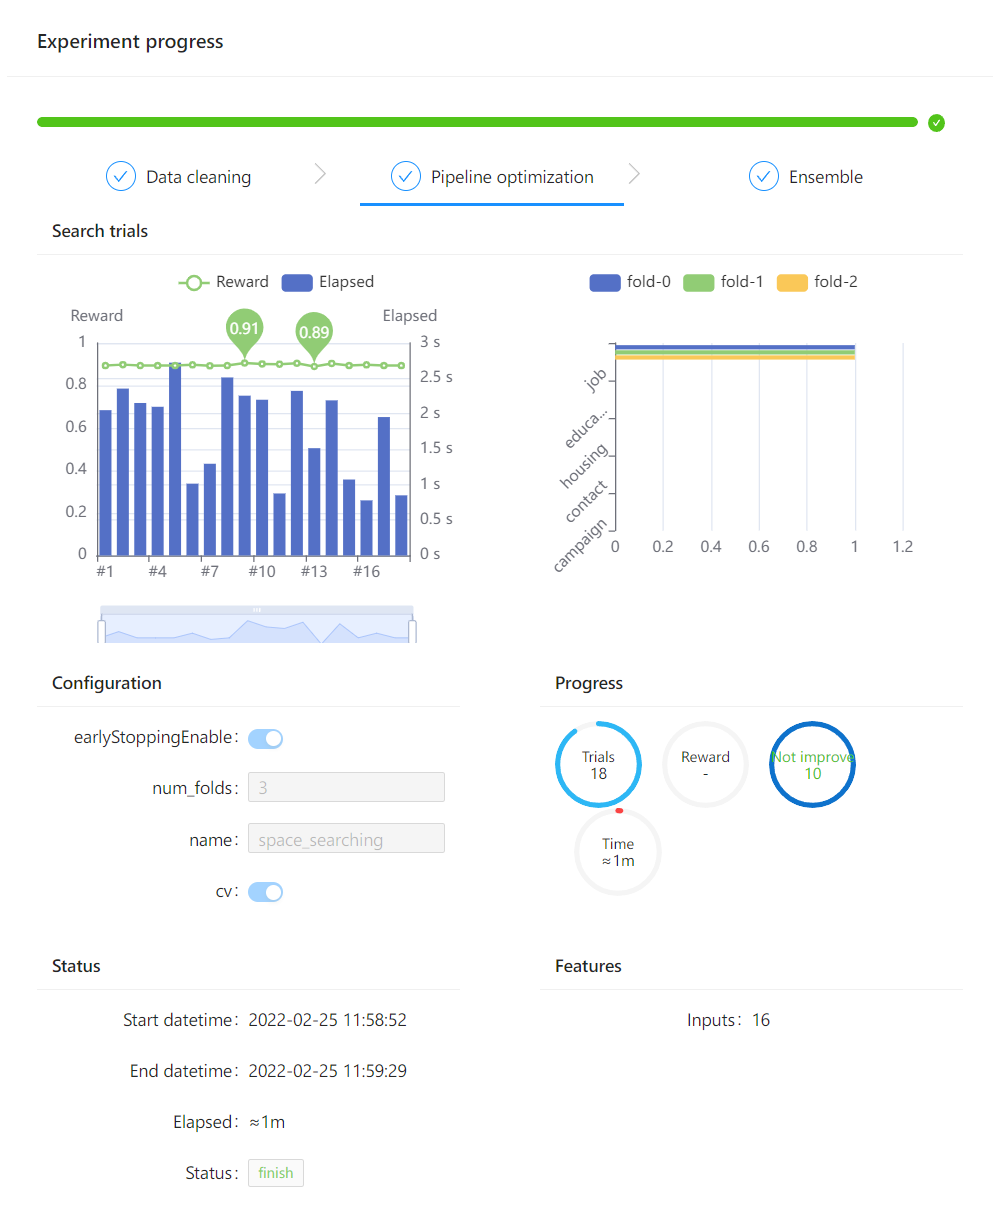The image size is (997, 1225).
Task: Click the chevron after Pipeline optimization
Action: point(634,174)
